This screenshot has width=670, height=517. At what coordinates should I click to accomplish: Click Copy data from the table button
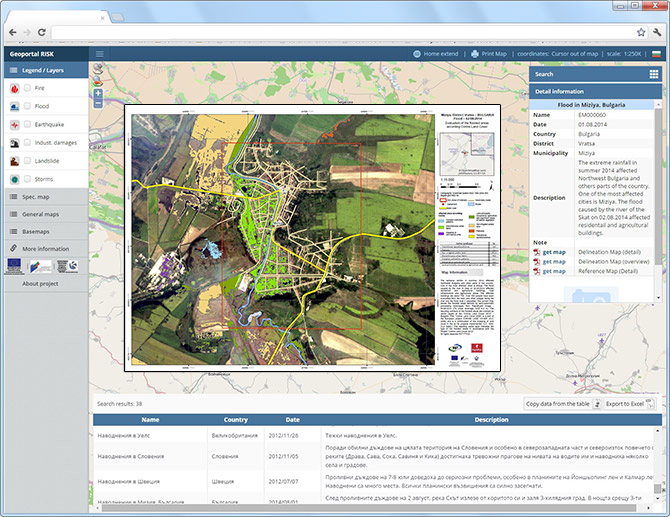click(x=563, y=404)
